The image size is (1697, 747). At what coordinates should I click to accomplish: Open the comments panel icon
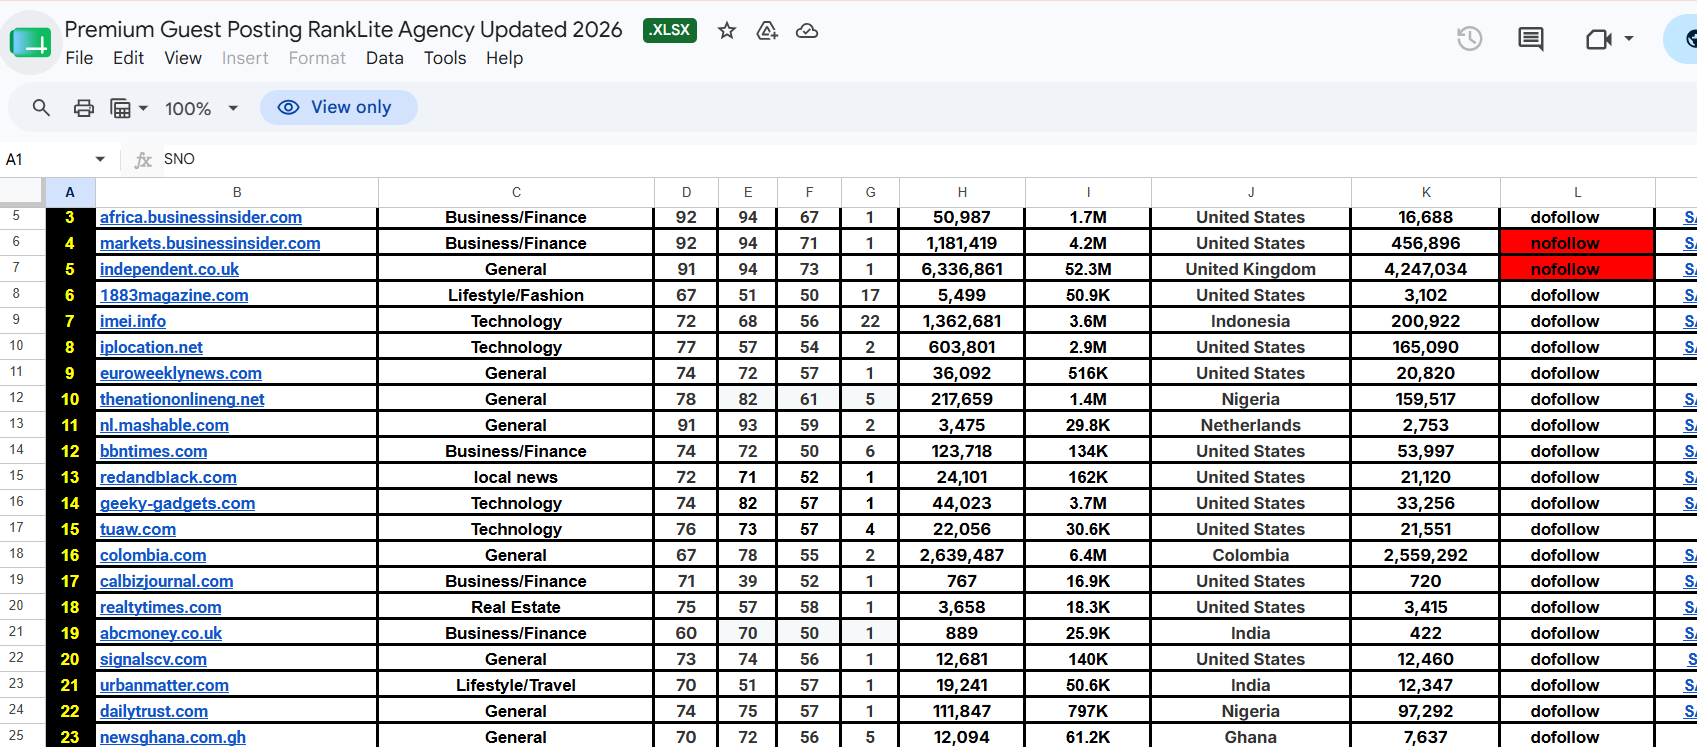(x=1530, y=39)
